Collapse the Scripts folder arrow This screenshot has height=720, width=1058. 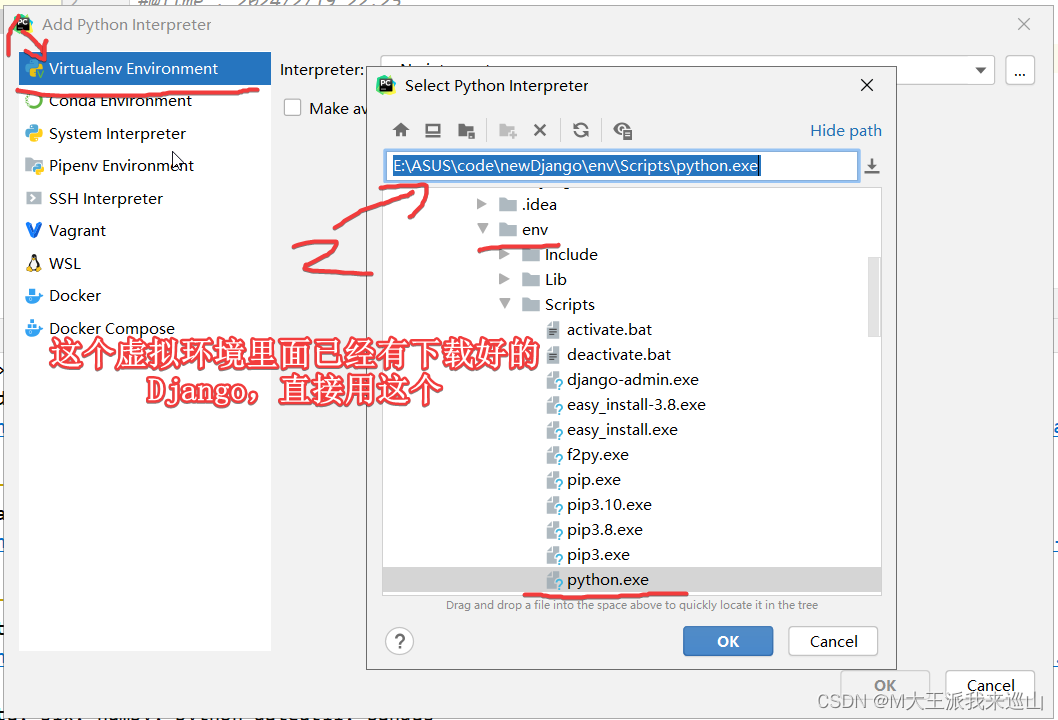click(505, 304)
